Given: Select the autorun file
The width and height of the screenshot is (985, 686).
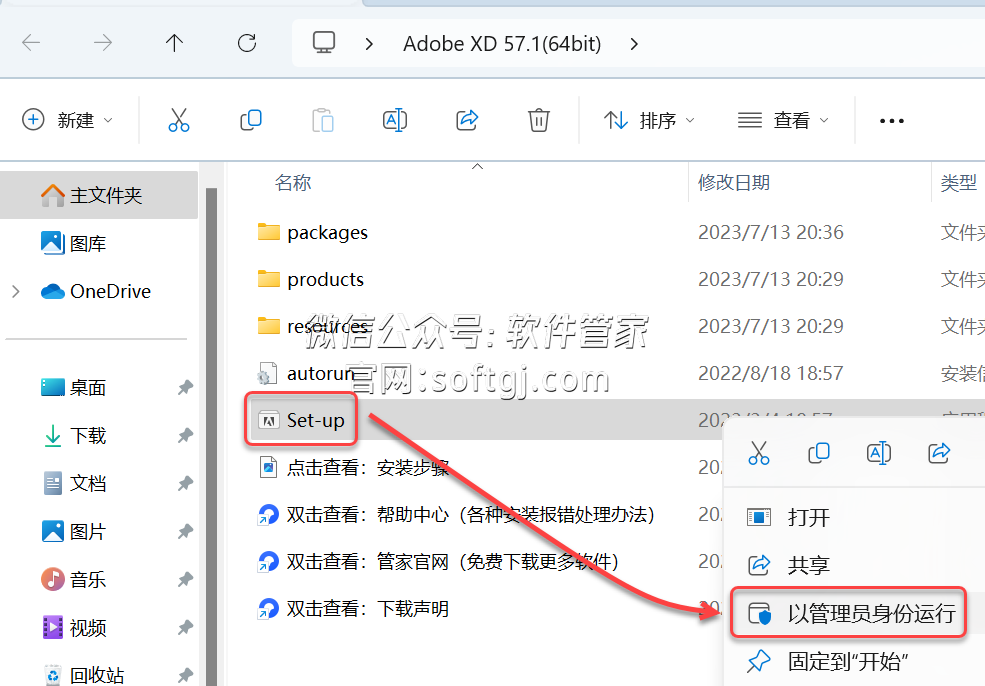Looking at the screenshot, I should click(x=305, y=373).
